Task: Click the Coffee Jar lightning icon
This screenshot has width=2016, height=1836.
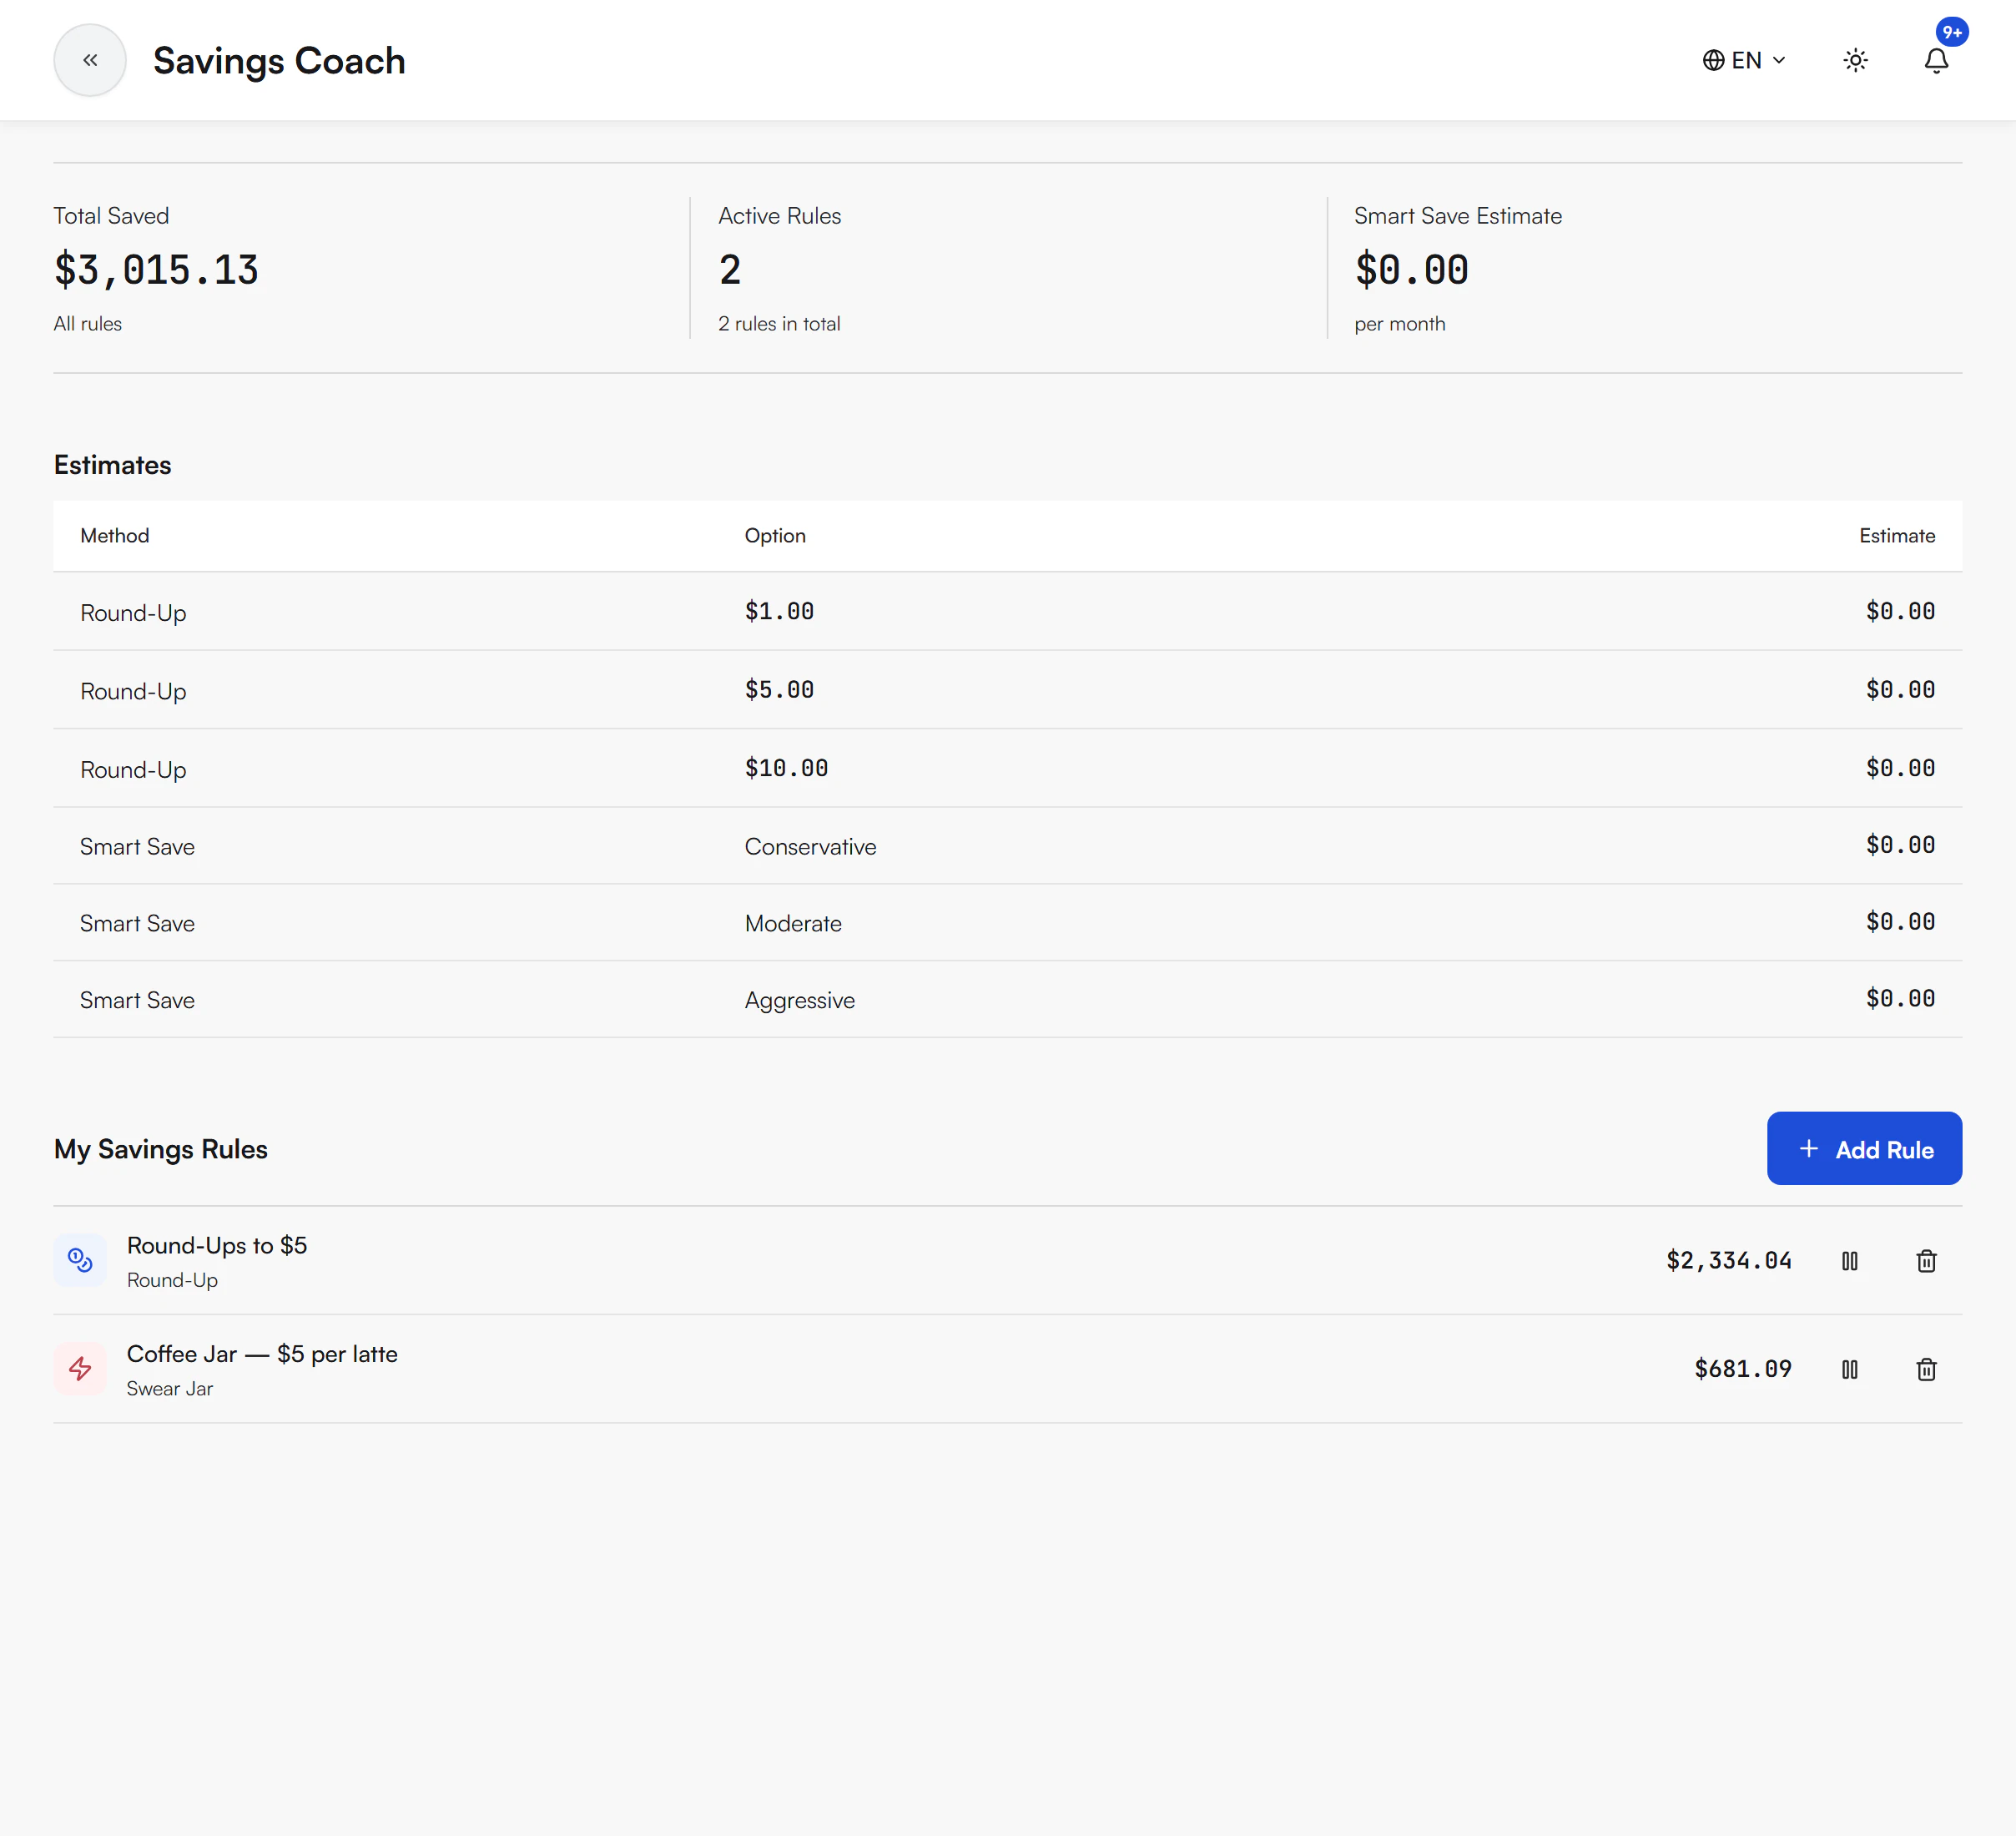Action: (x=80, y=1369)
